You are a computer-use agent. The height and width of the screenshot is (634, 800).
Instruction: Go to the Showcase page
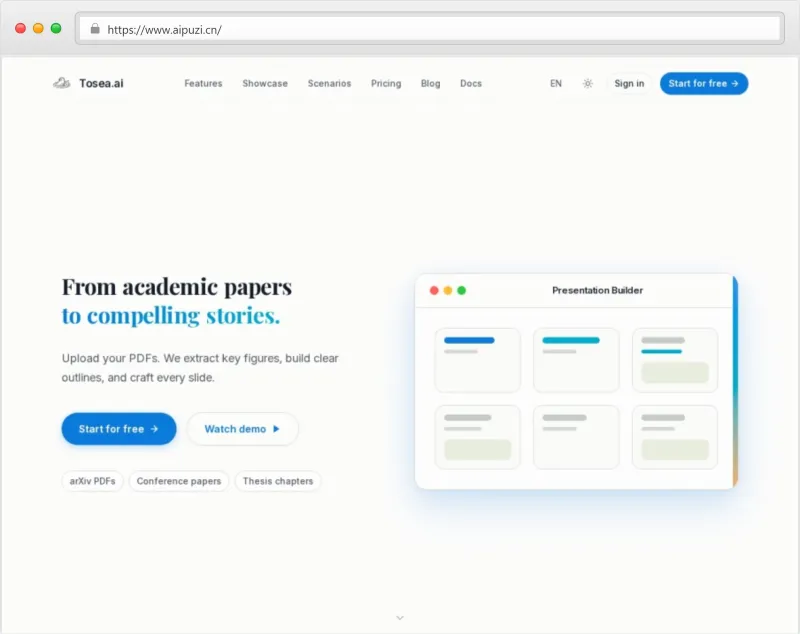tap(265, 84)
